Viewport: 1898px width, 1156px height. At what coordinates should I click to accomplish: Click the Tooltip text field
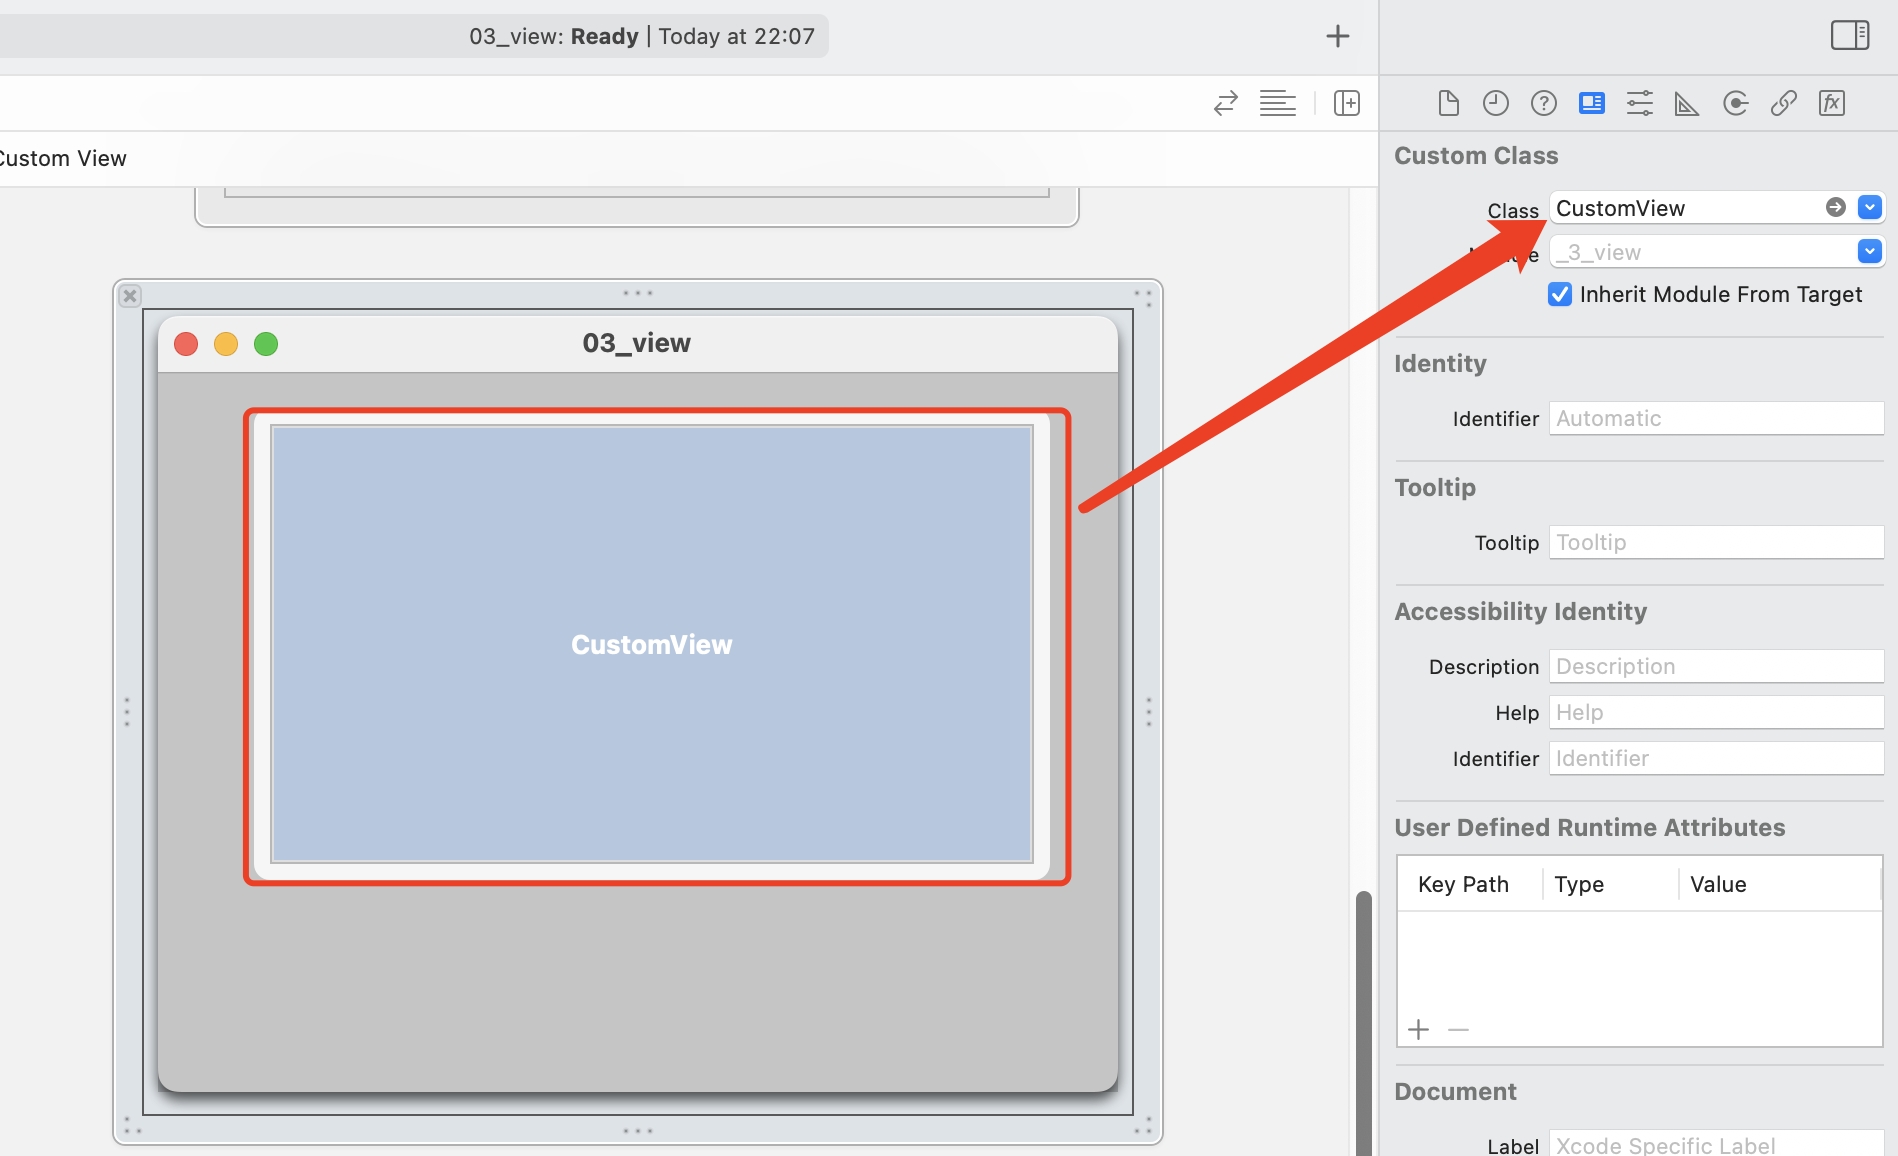[1716, 542]
